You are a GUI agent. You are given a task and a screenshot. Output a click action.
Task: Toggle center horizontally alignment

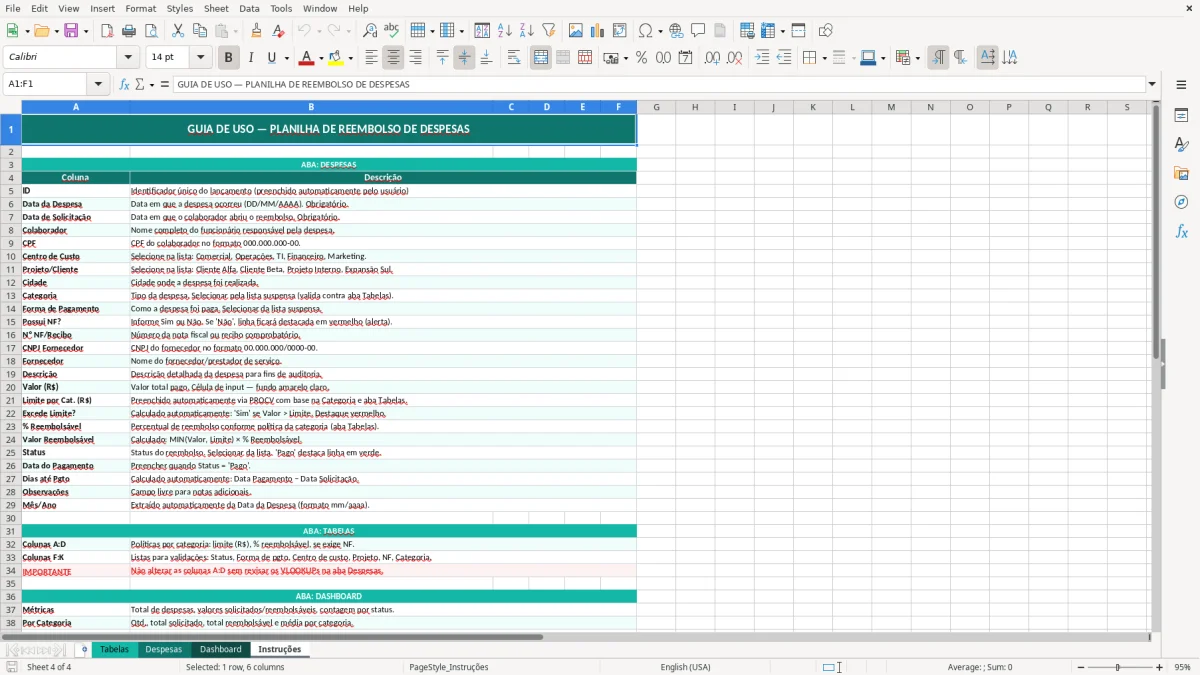pos(393,58)
